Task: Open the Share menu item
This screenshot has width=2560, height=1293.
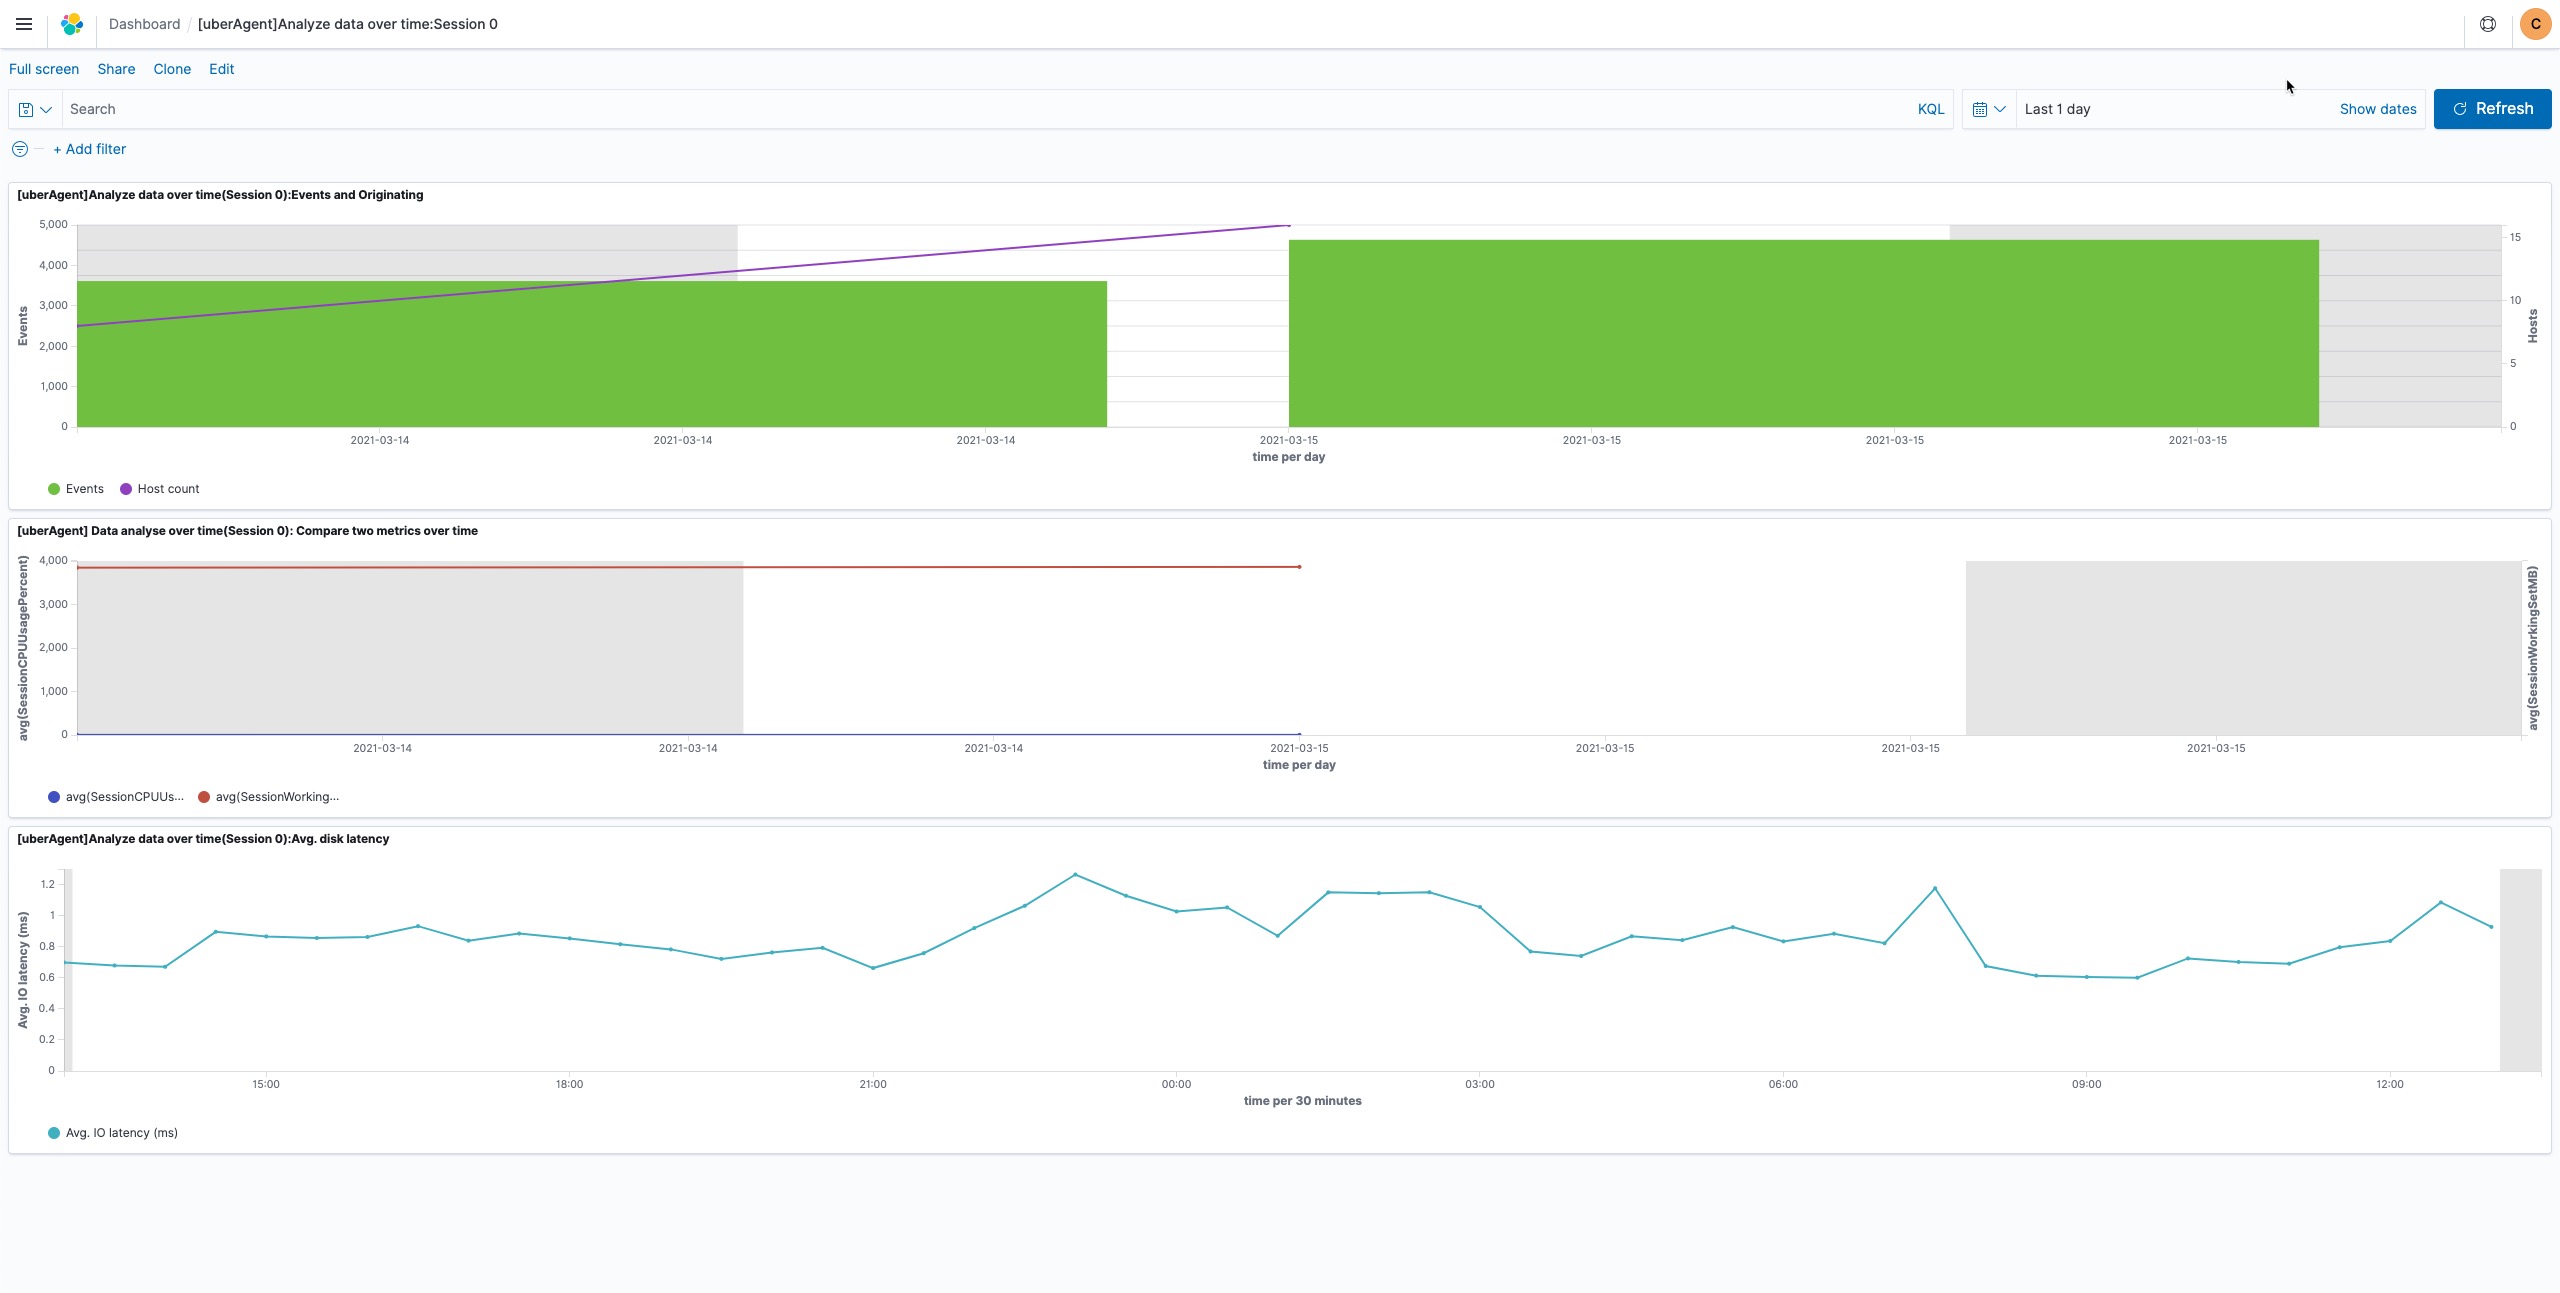Action: pyautogui.click(x=116, y=69)
